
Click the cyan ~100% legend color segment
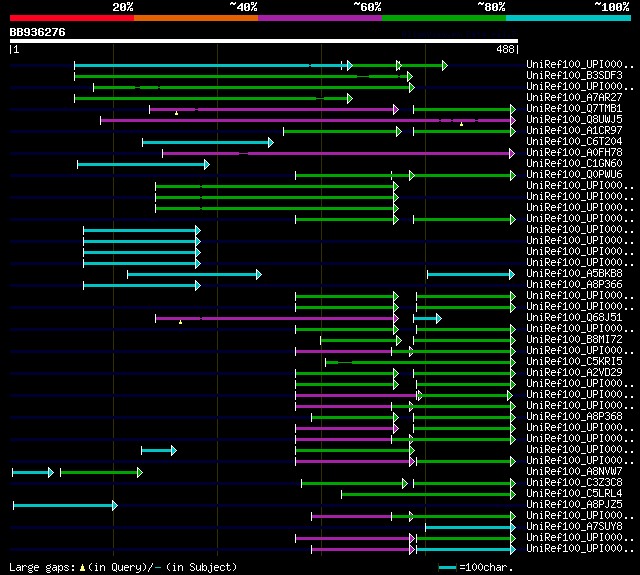pos(569,18)
